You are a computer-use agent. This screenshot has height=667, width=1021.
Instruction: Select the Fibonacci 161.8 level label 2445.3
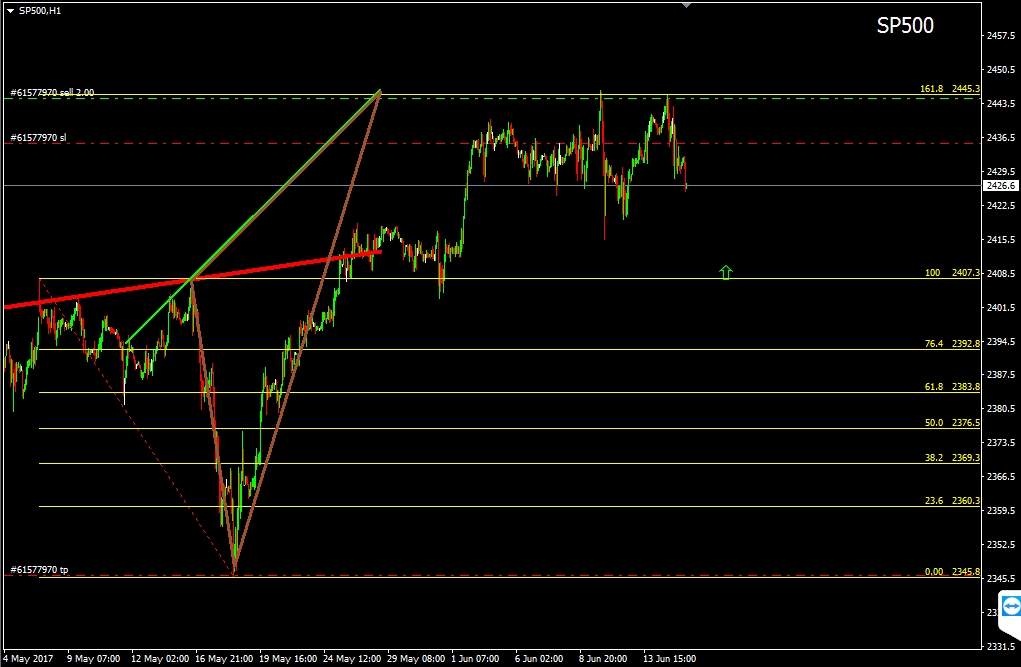(949, 89)
